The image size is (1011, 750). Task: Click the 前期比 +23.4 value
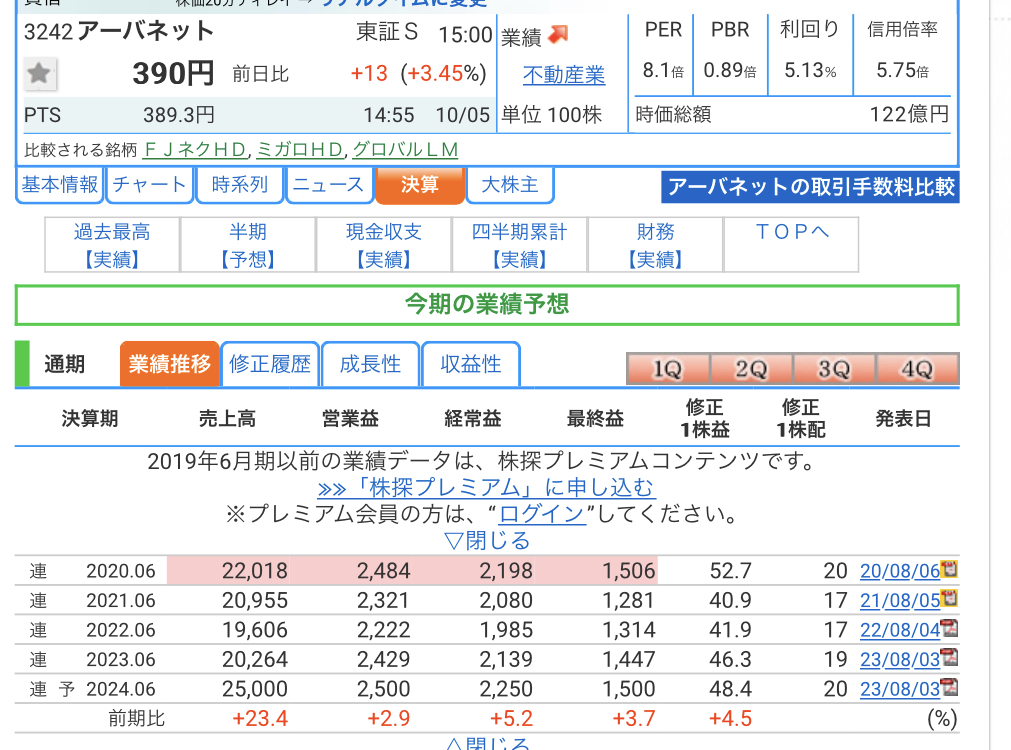pyautogui.click(x=260, y=718)
